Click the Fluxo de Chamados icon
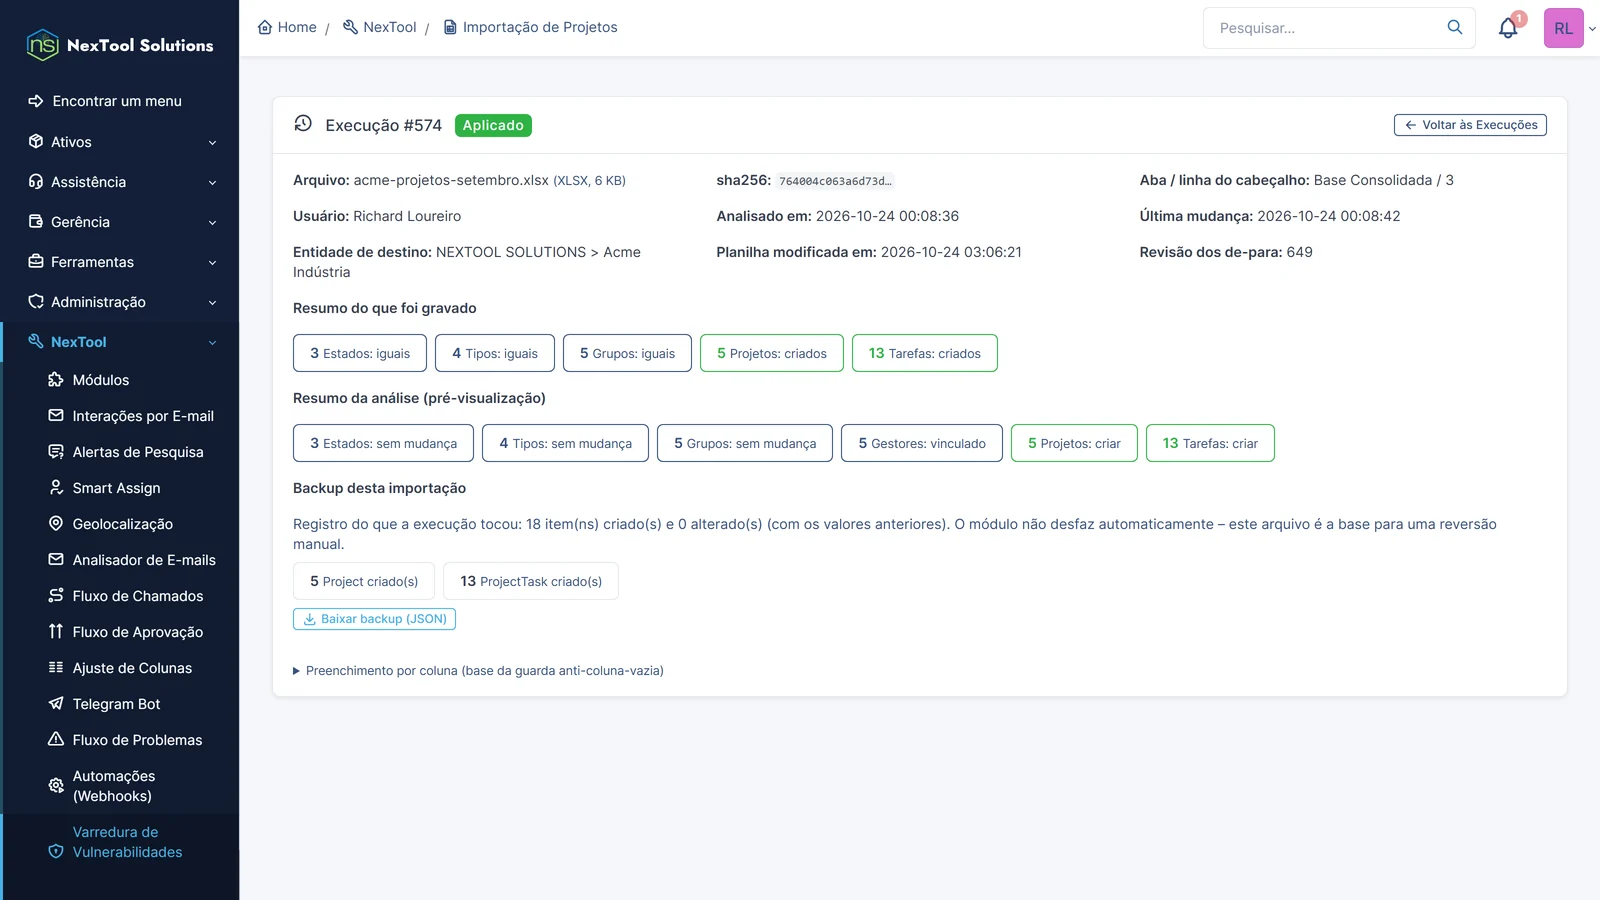The width and height of the screenshot is (1600, 900). [x=56, y=596]
